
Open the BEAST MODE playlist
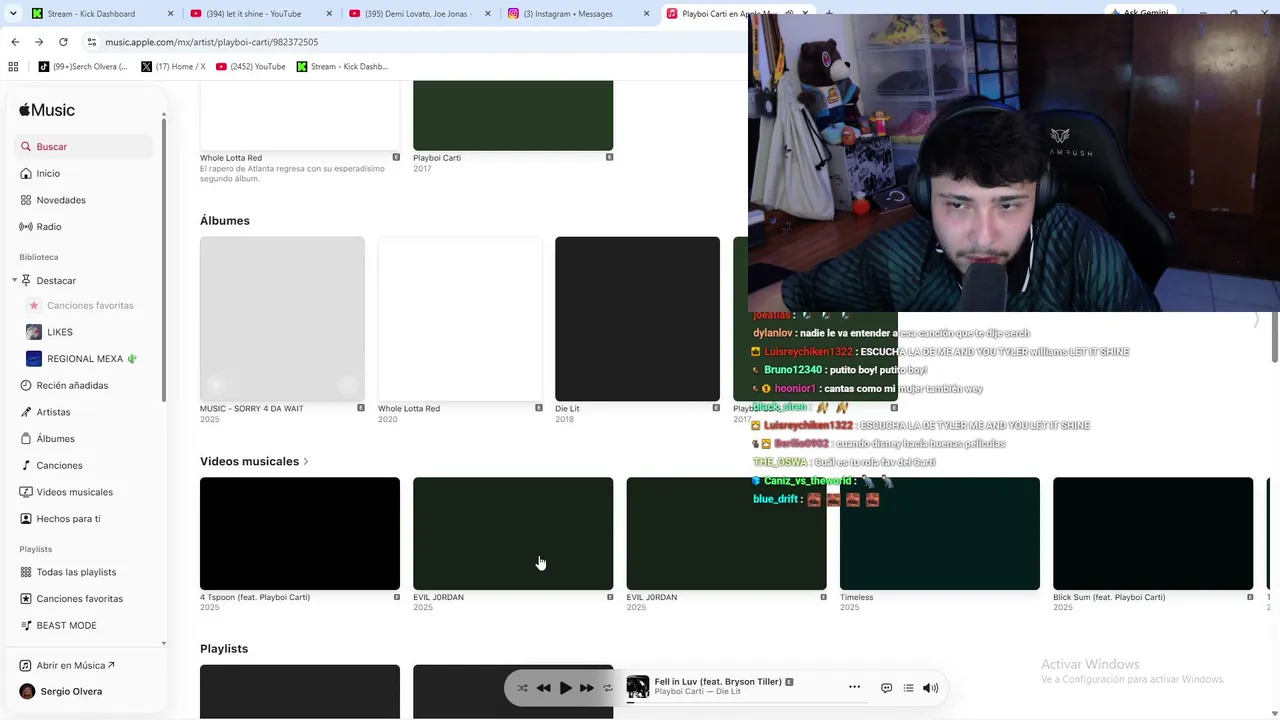67,626
